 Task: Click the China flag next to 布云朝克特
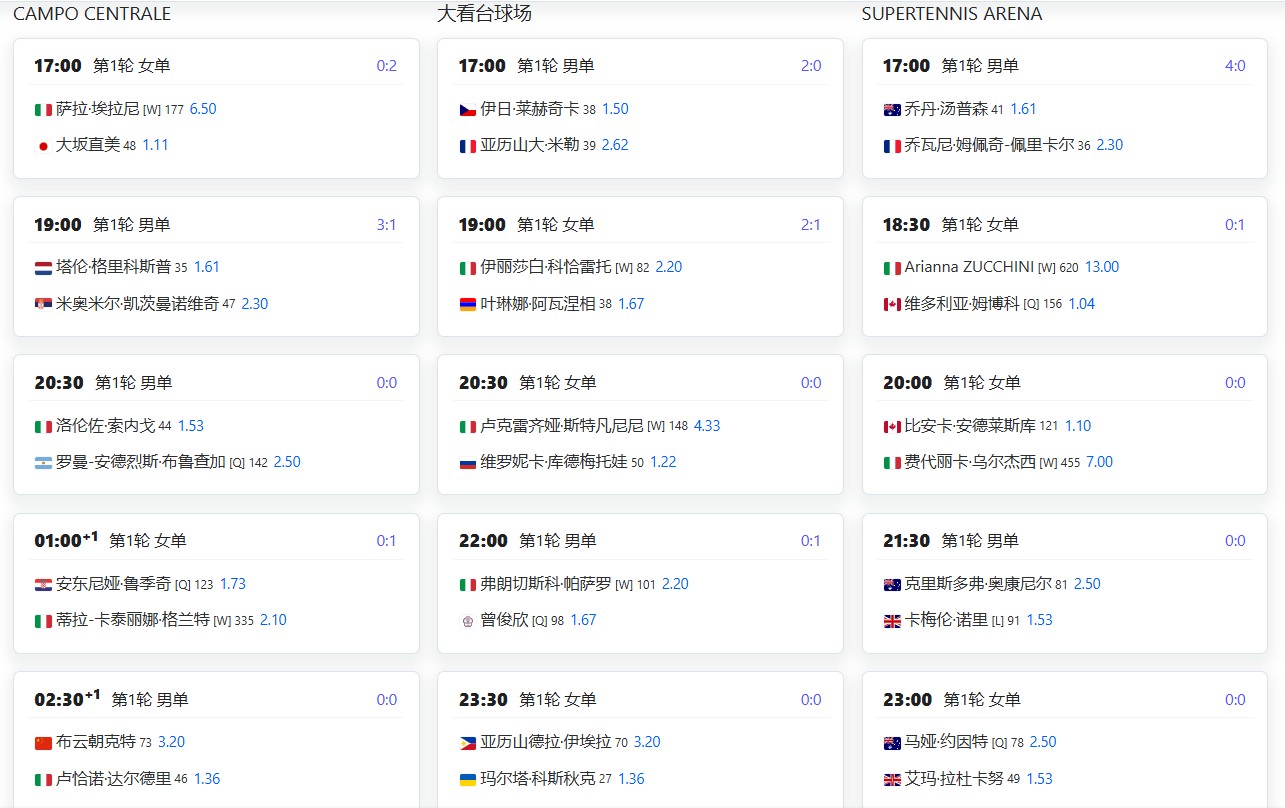[43, 743]
